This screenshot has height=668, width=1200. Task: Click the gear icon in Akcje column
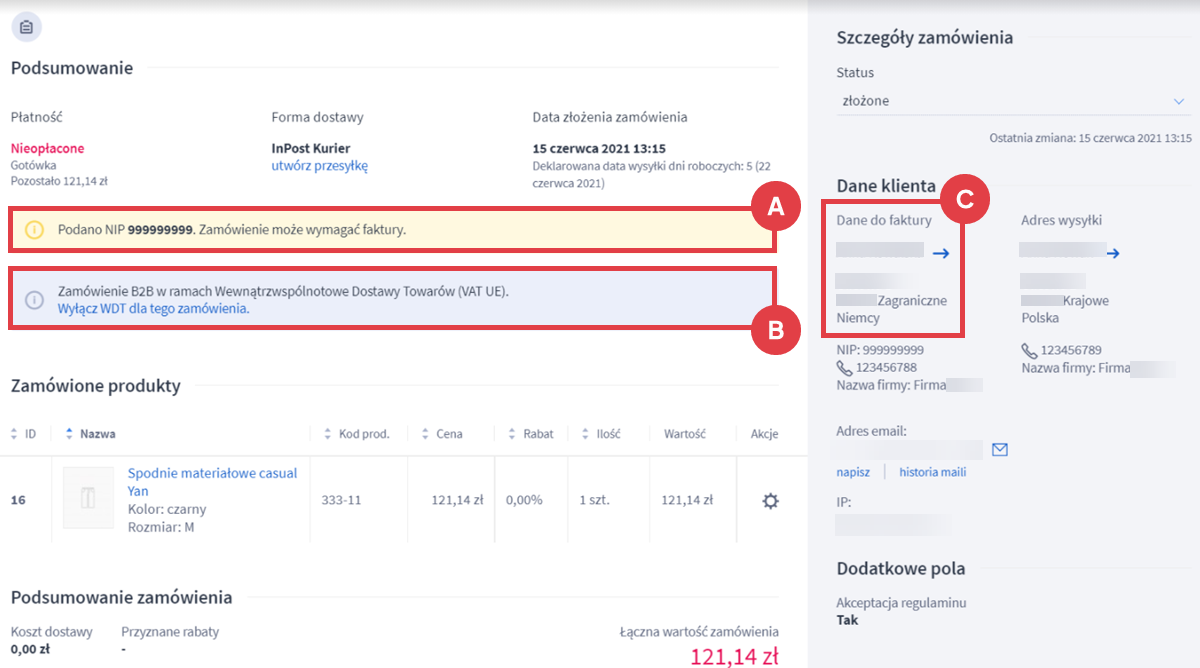coord(770,501)
